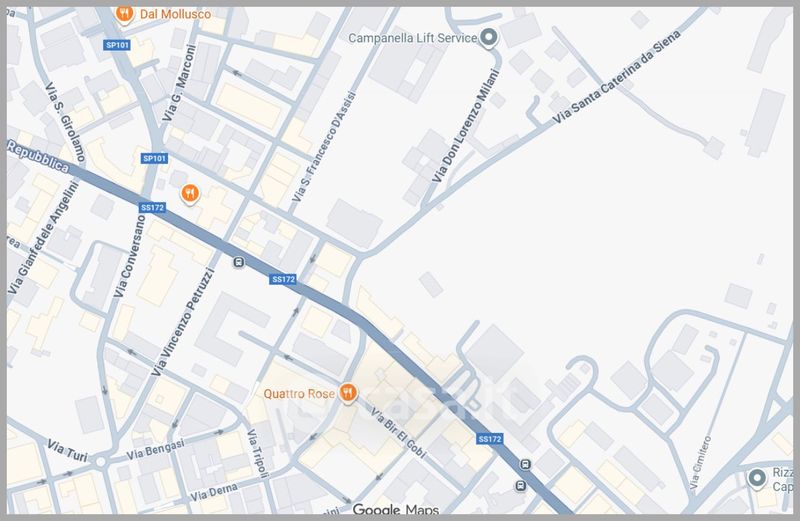Click the Quattro Rose name label
Image resolution: width=800 pixels, height=521 pixels.
click(x=299, y=393)
